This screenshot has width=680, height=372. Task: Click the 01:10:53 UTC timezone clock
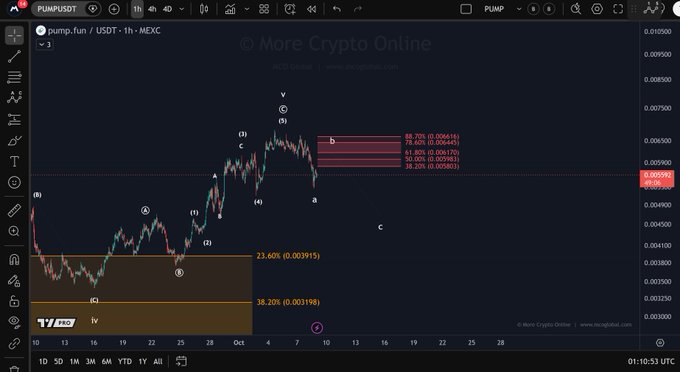651,361
